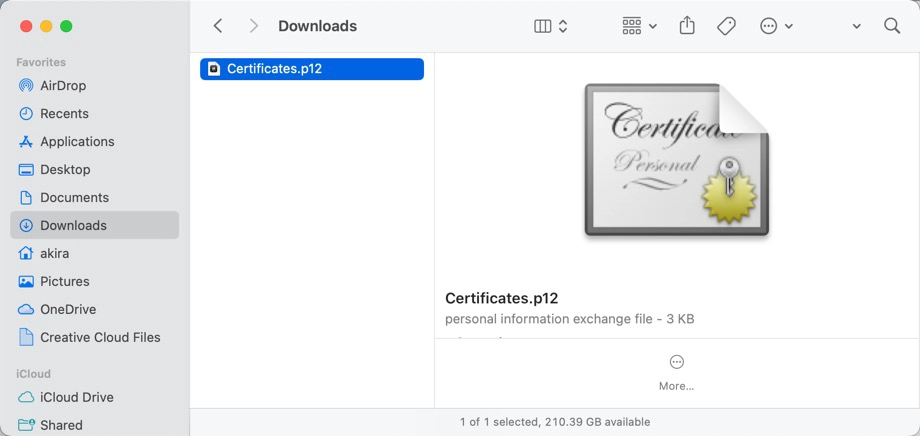Click the file type and size text

coord(570,319)
